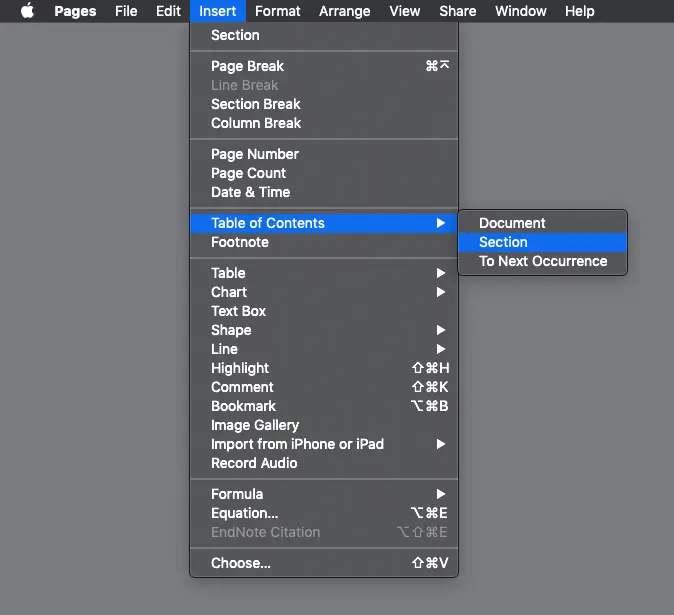Open the Edit menu

click(x=168, y=11)
